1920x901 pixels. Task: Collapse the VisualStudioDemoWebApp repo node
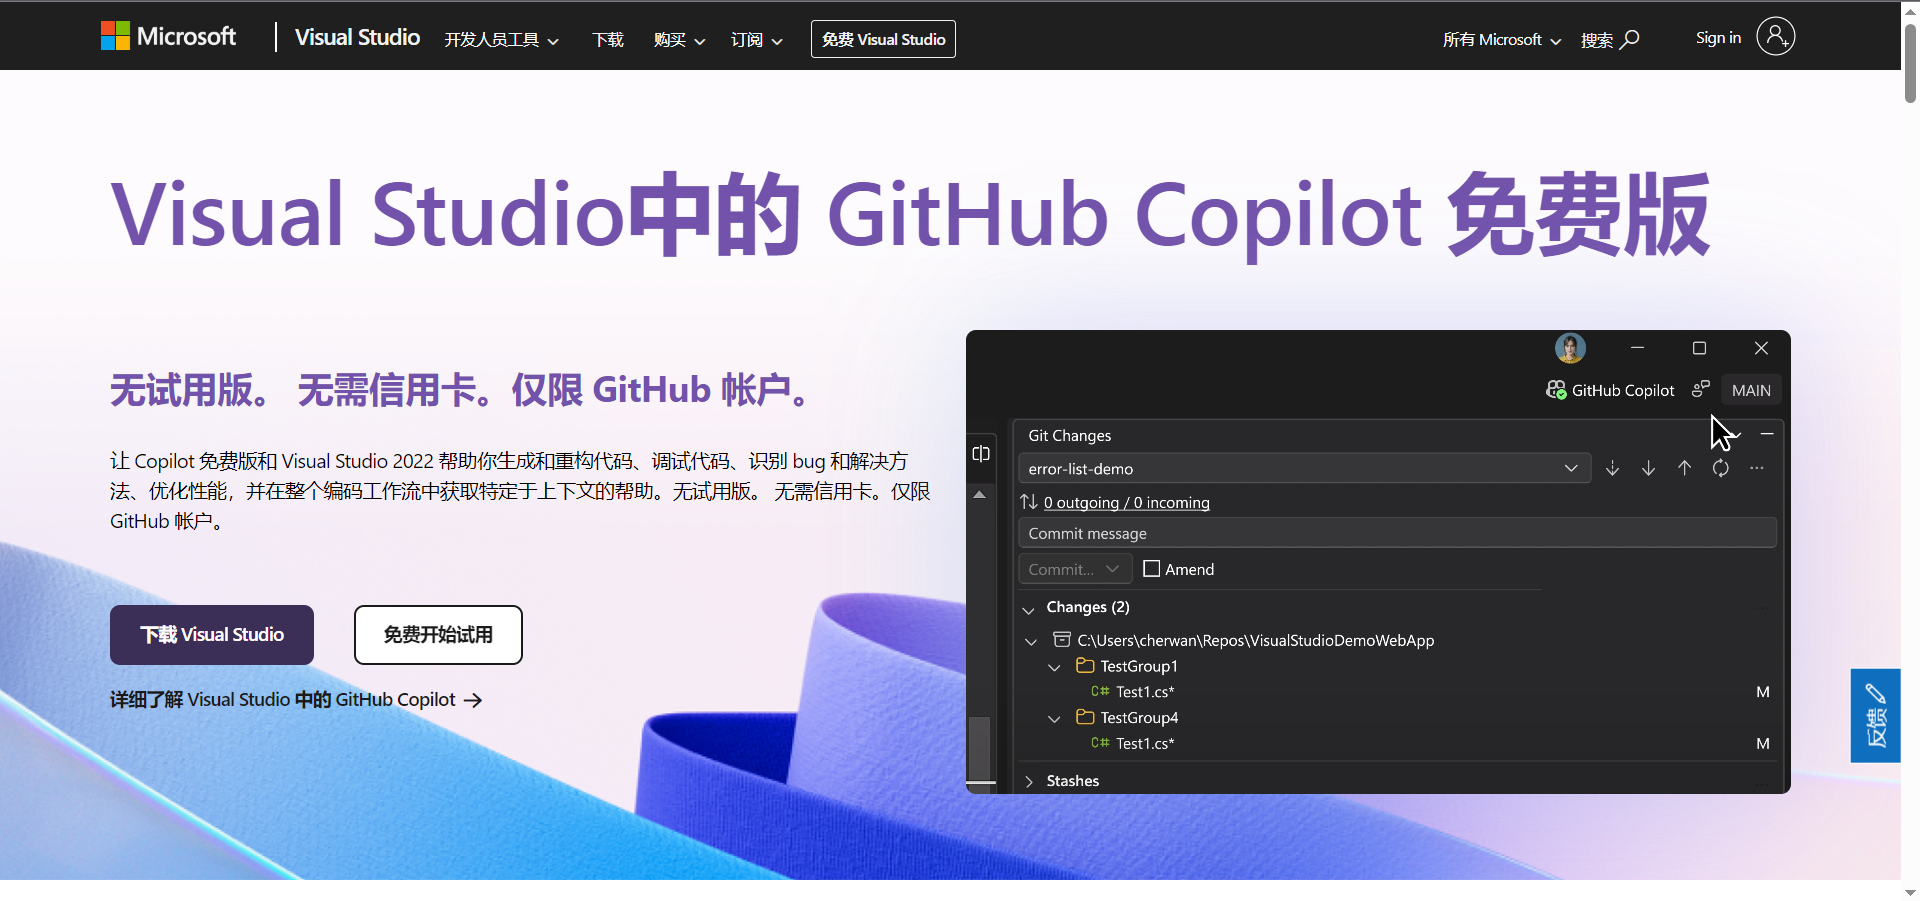[1031, 641]
